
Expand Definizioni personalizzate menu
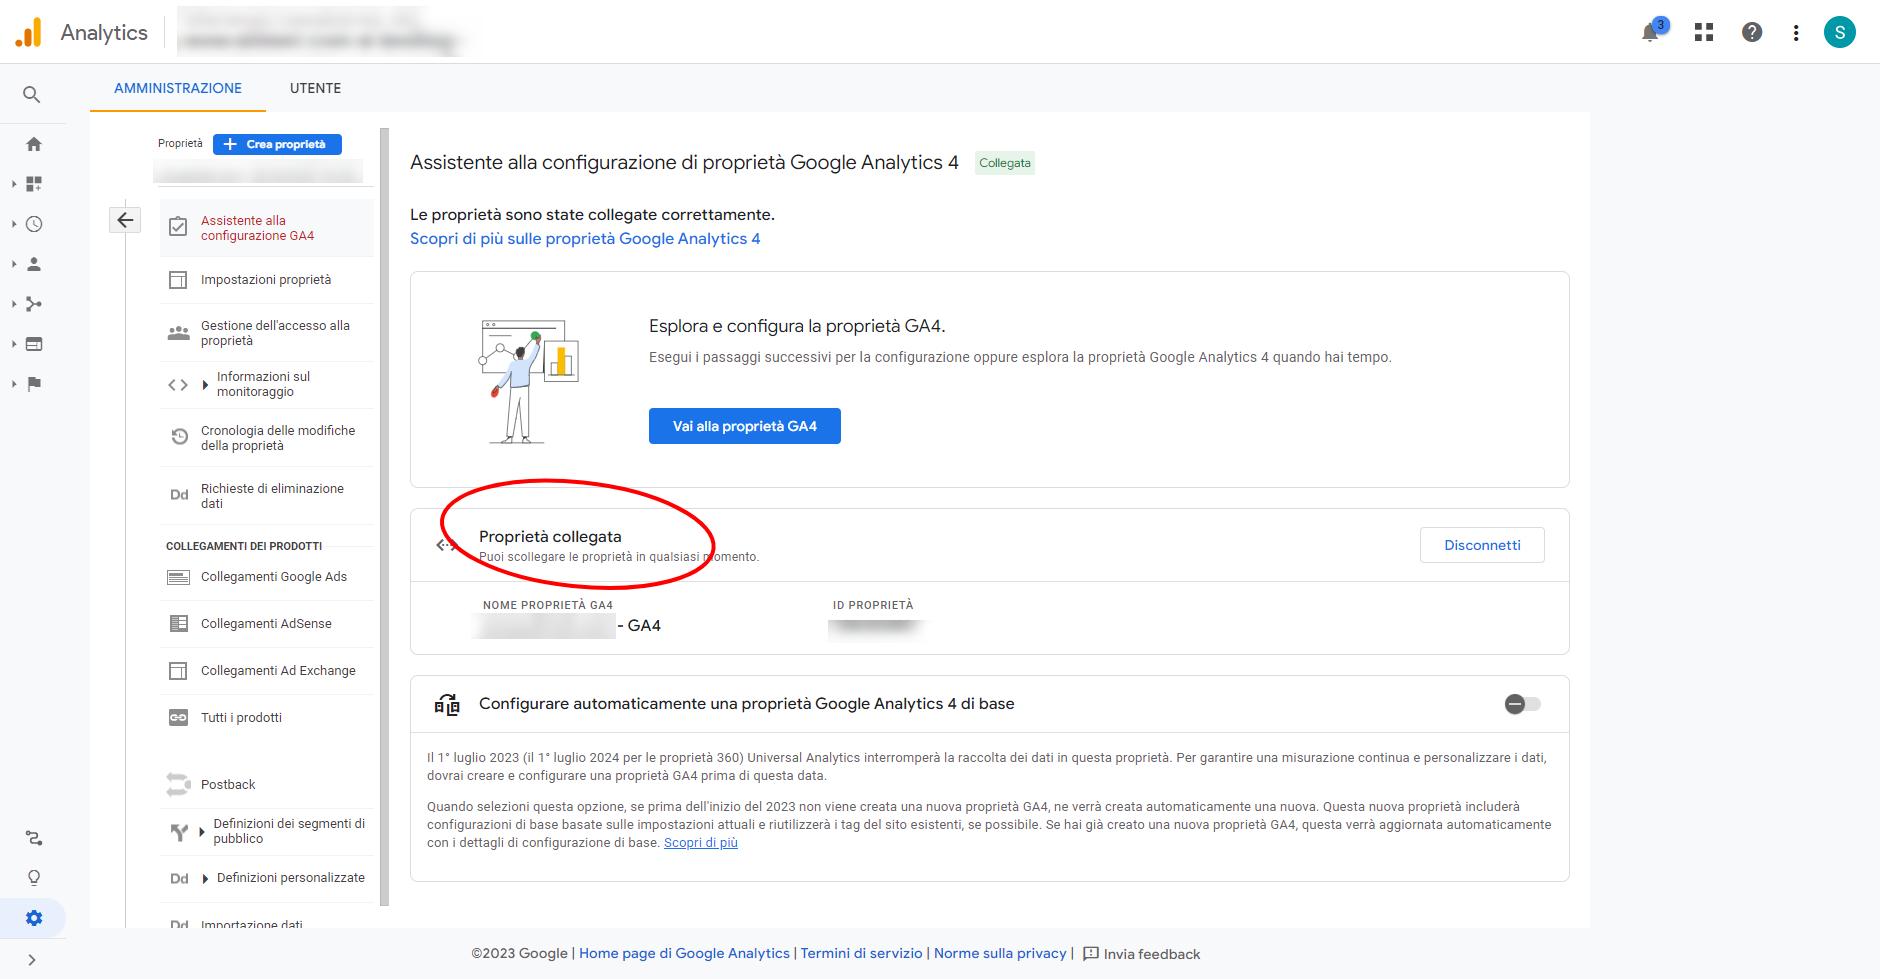(205, 878)
